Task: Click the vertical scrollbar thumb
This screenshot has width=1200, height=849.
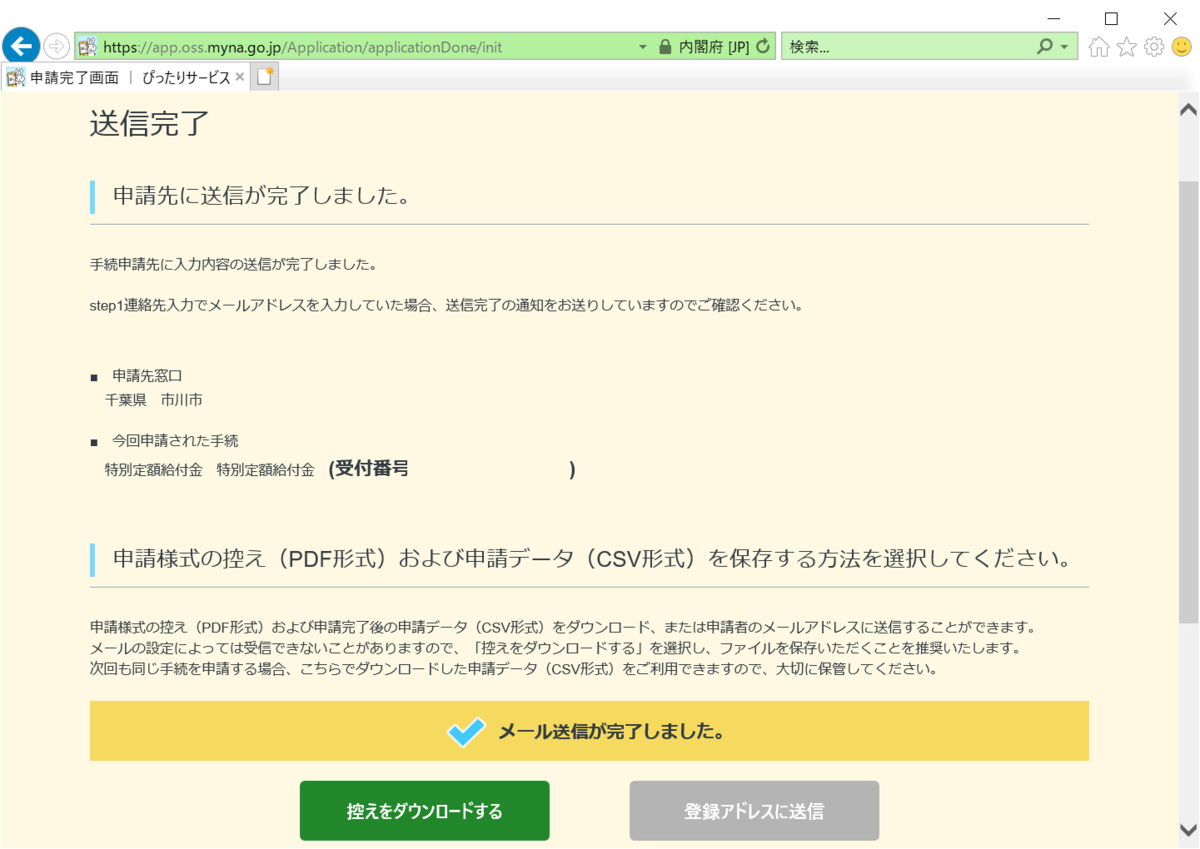Action: (1188, 402)
